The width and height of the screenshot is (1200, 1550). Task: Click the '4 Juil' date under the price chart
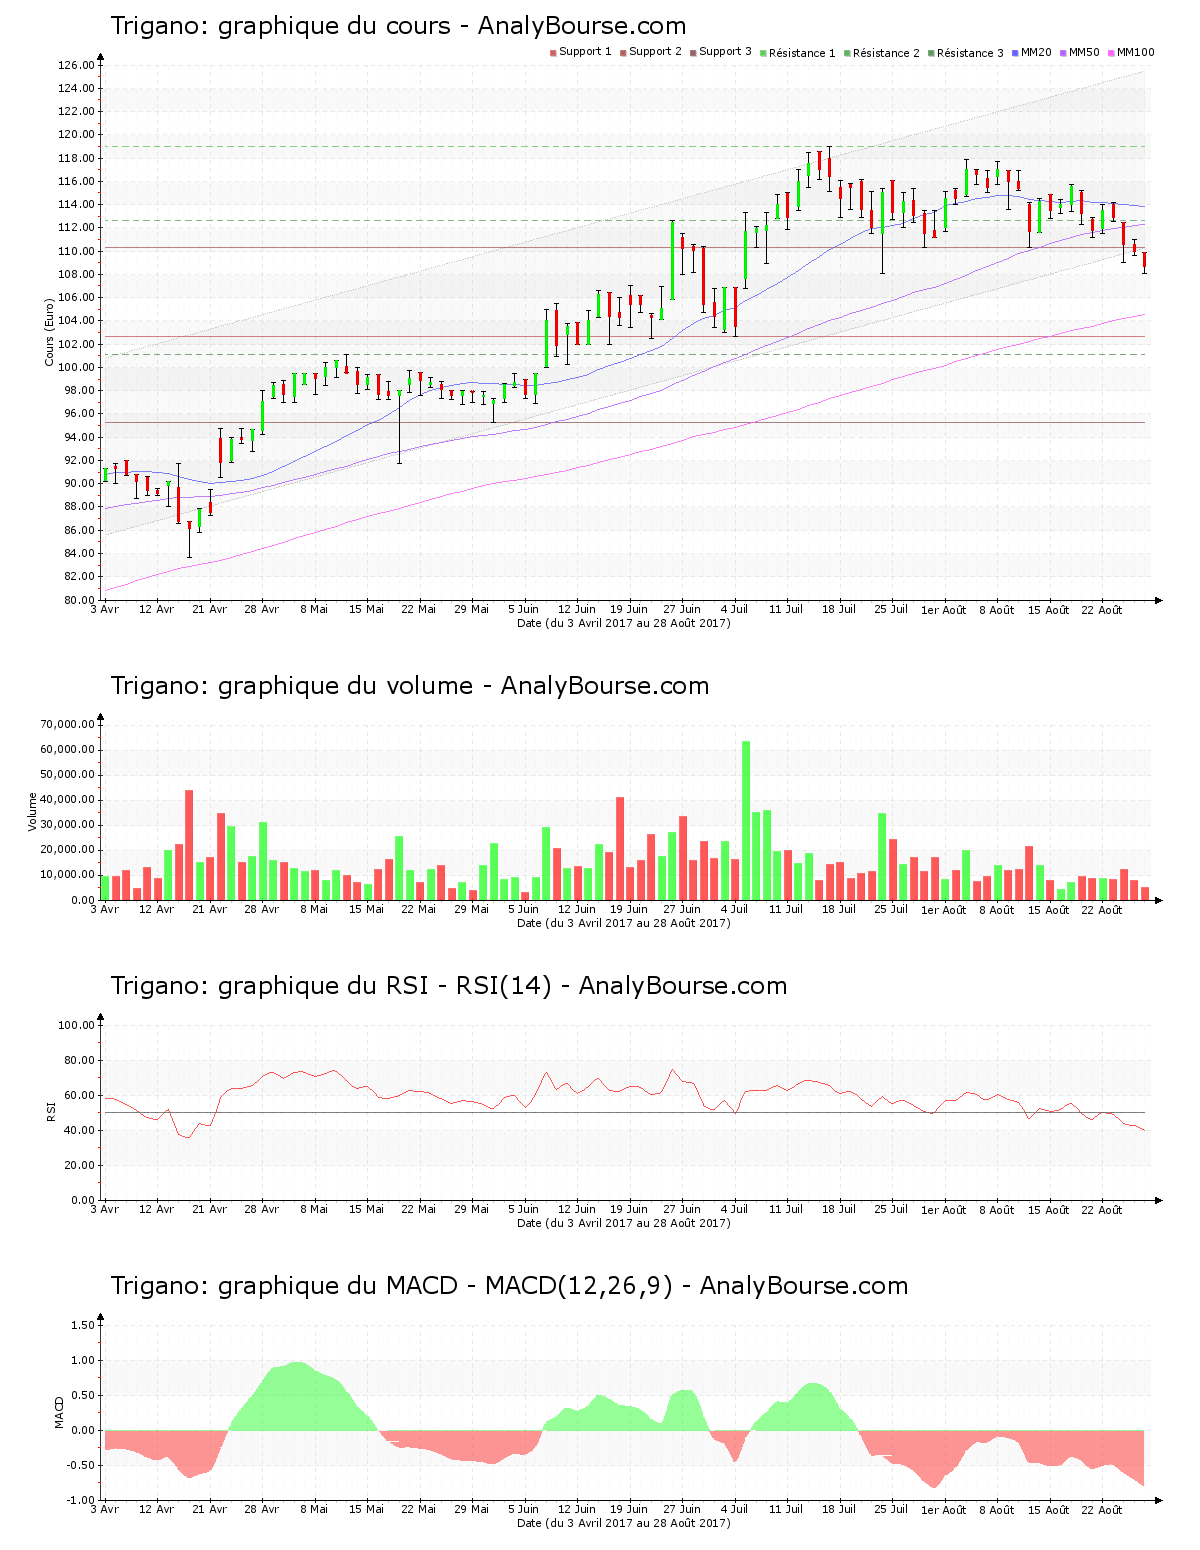click(x=734, y=609)
